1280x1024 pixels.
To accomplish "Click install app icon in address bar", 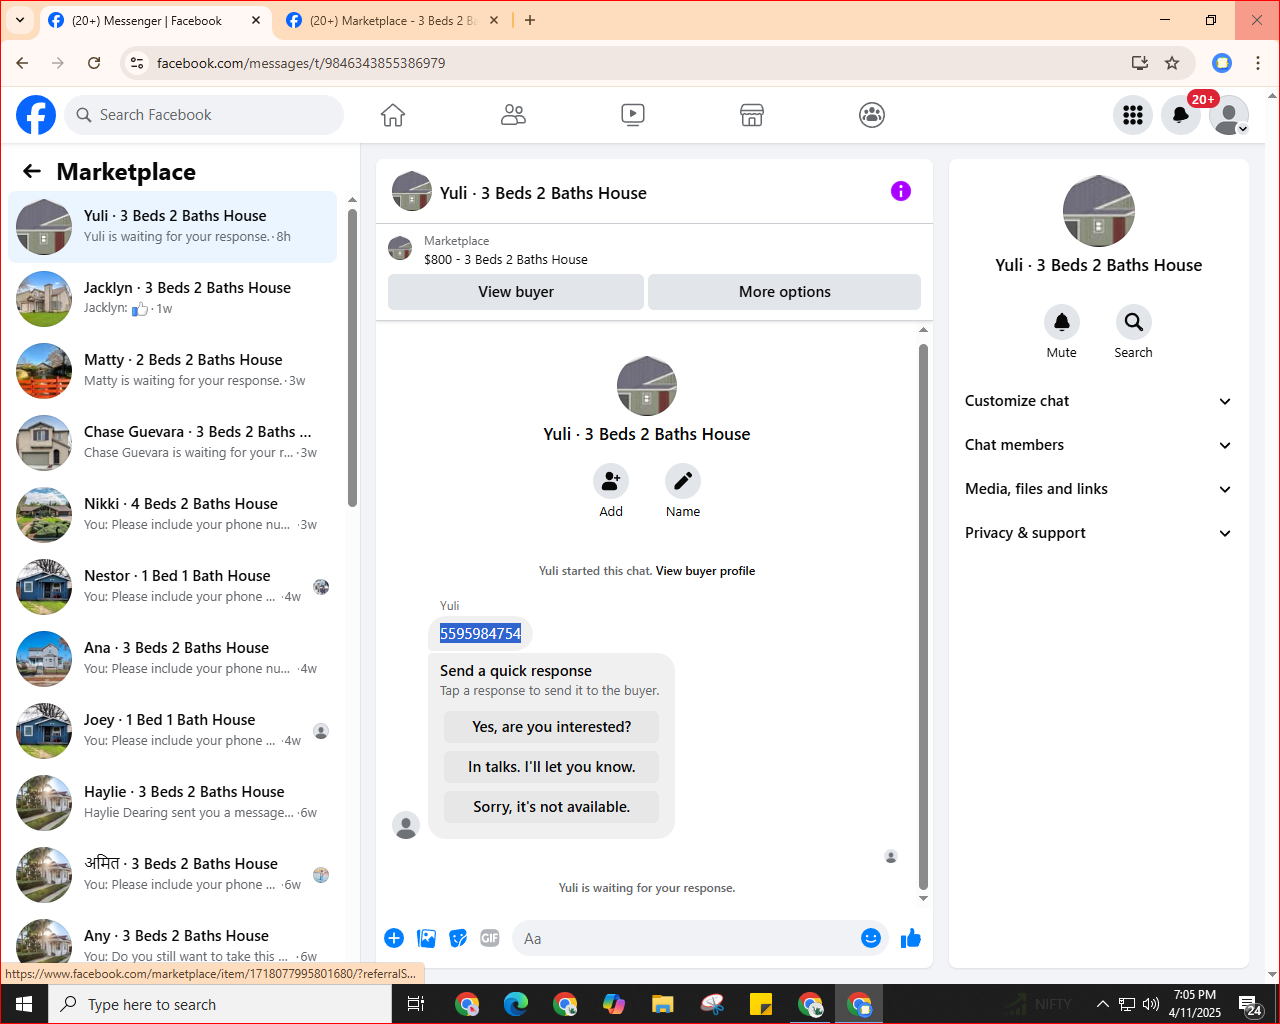I will (1139, 63).
